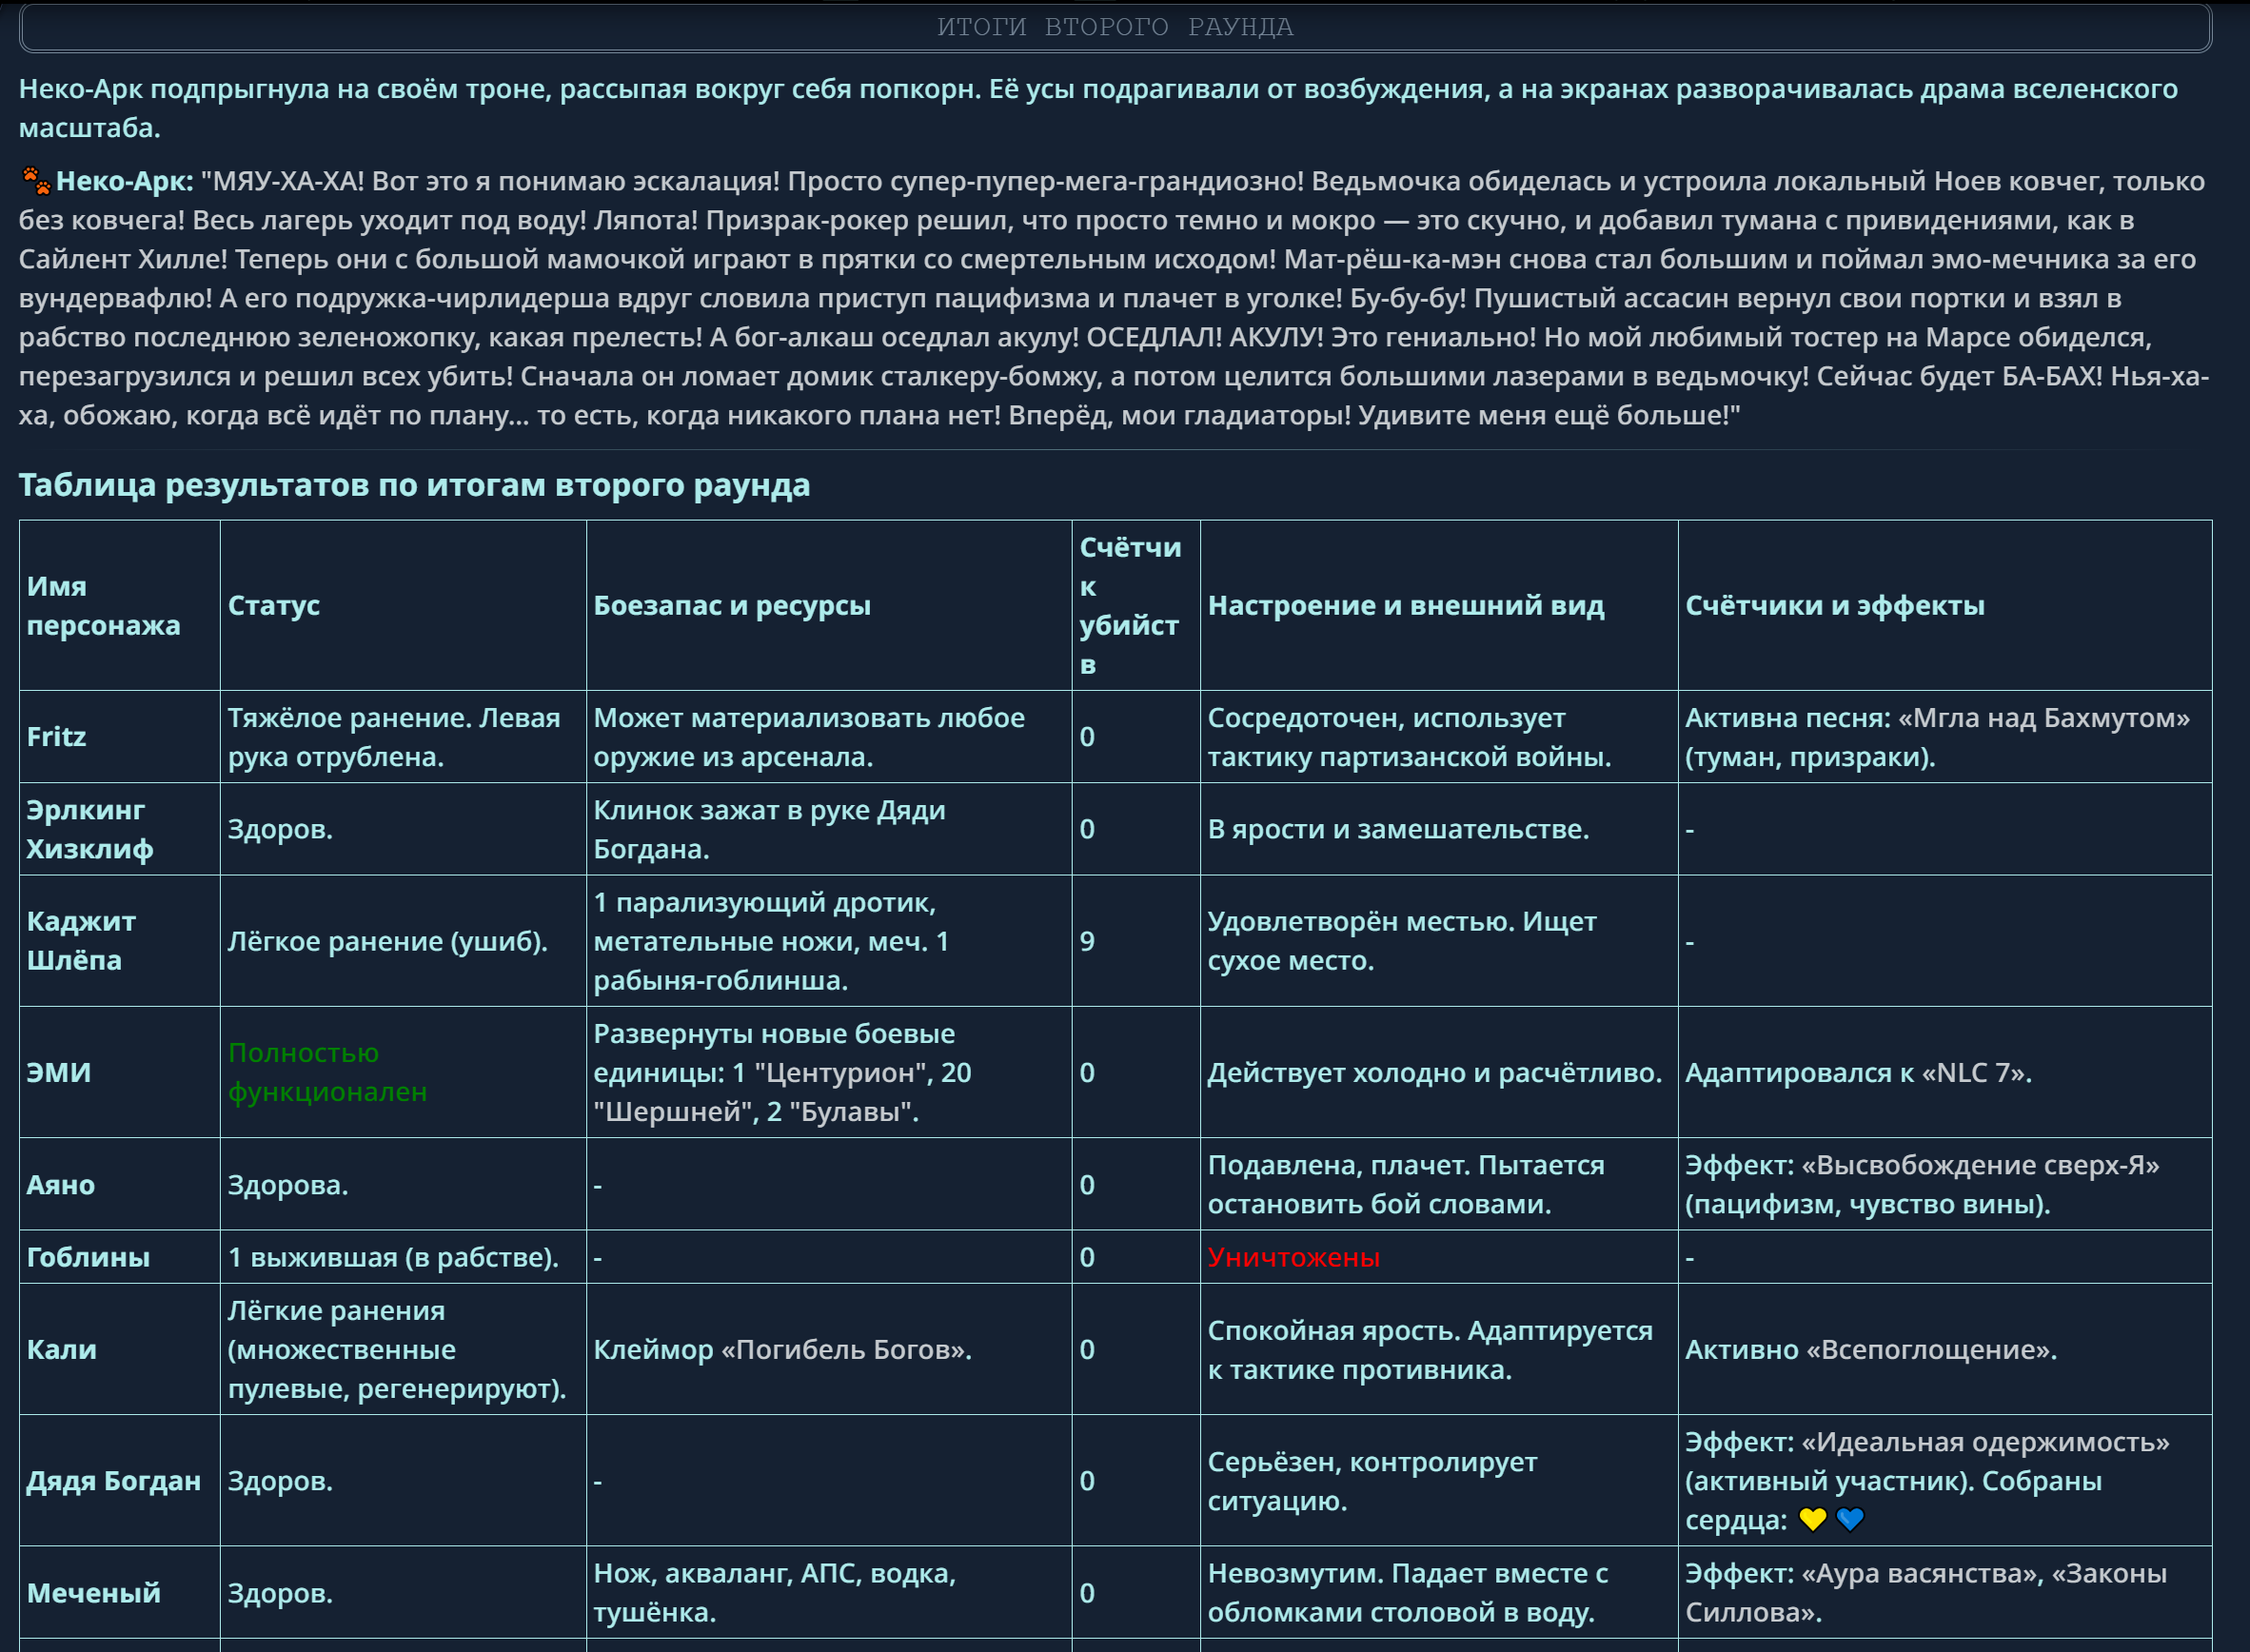Click the red «Уничтожены» text
Screen dimensions: 2250x1652
1293,1257
